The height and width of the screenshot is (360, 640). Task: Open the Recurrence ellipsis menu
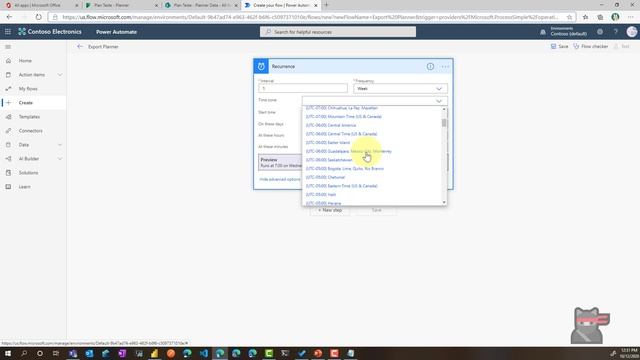[445, 66]
